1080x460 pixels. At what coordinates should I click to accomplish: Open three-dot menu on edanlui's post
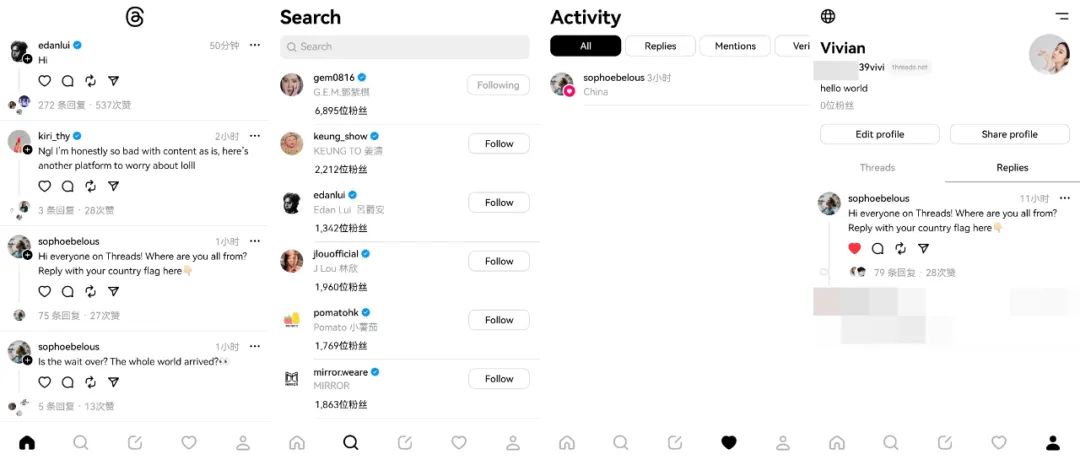(255, 45)
